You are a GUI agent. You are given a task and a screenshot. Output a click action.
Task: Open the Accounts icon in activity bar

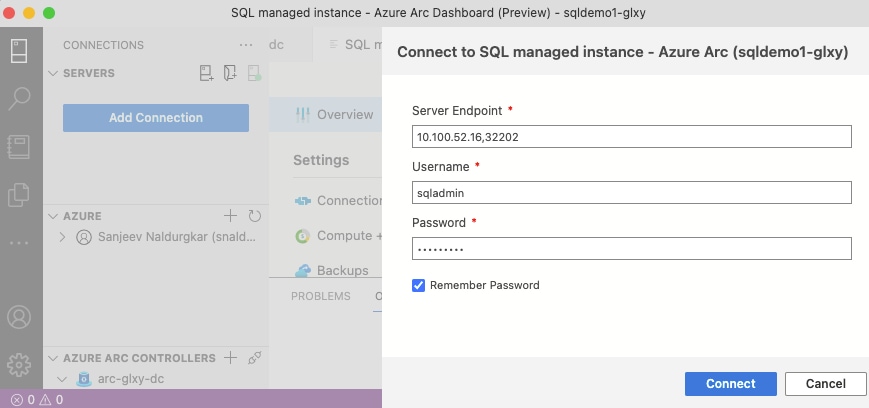click(19, 317)
